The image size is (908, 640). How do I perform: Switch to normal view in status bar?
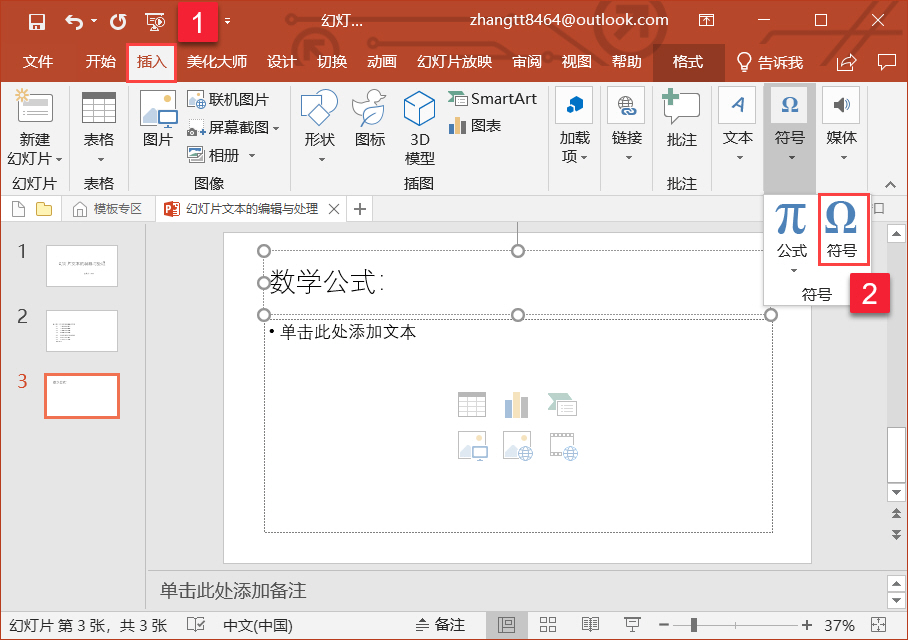click(507, 625)
